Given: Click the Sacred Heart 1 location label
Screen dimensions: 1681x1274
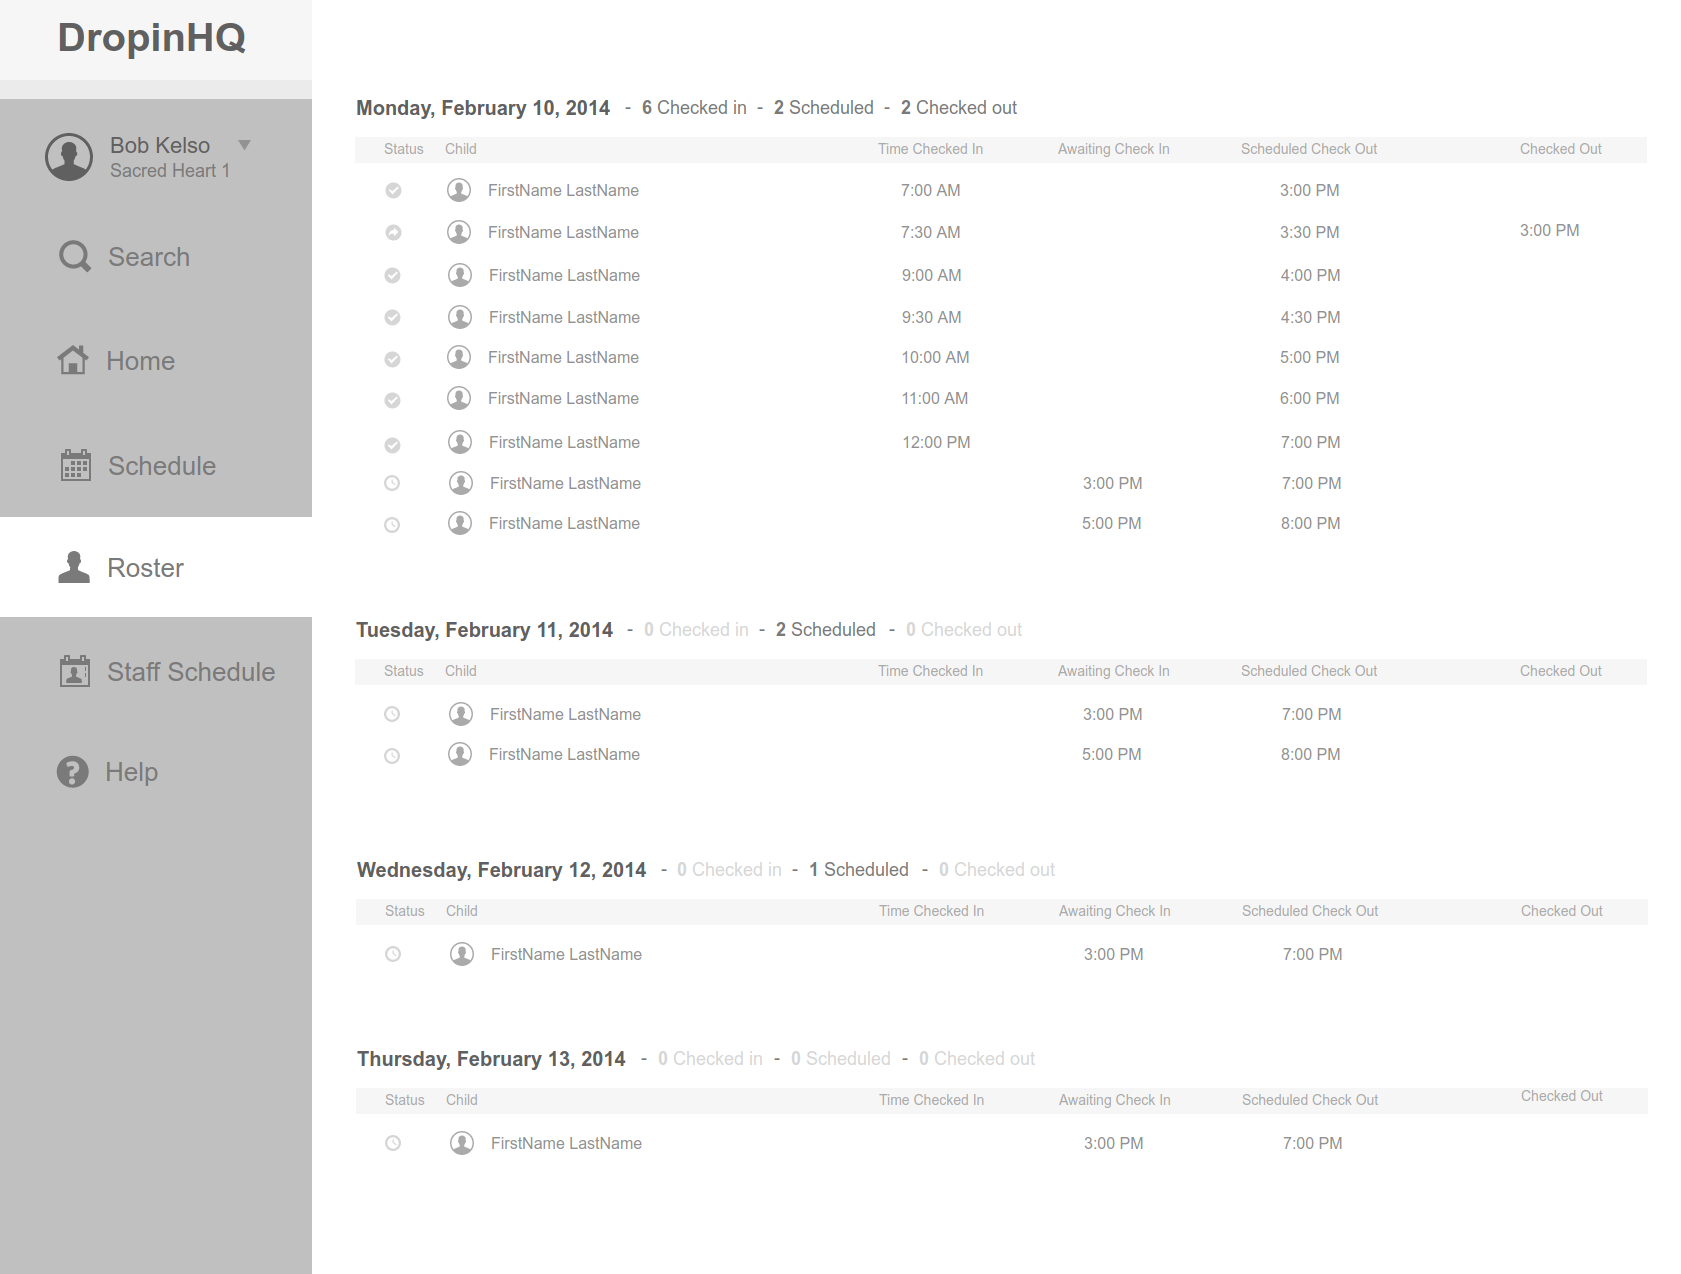Looking at the screenshot, I should pos(170,171).
